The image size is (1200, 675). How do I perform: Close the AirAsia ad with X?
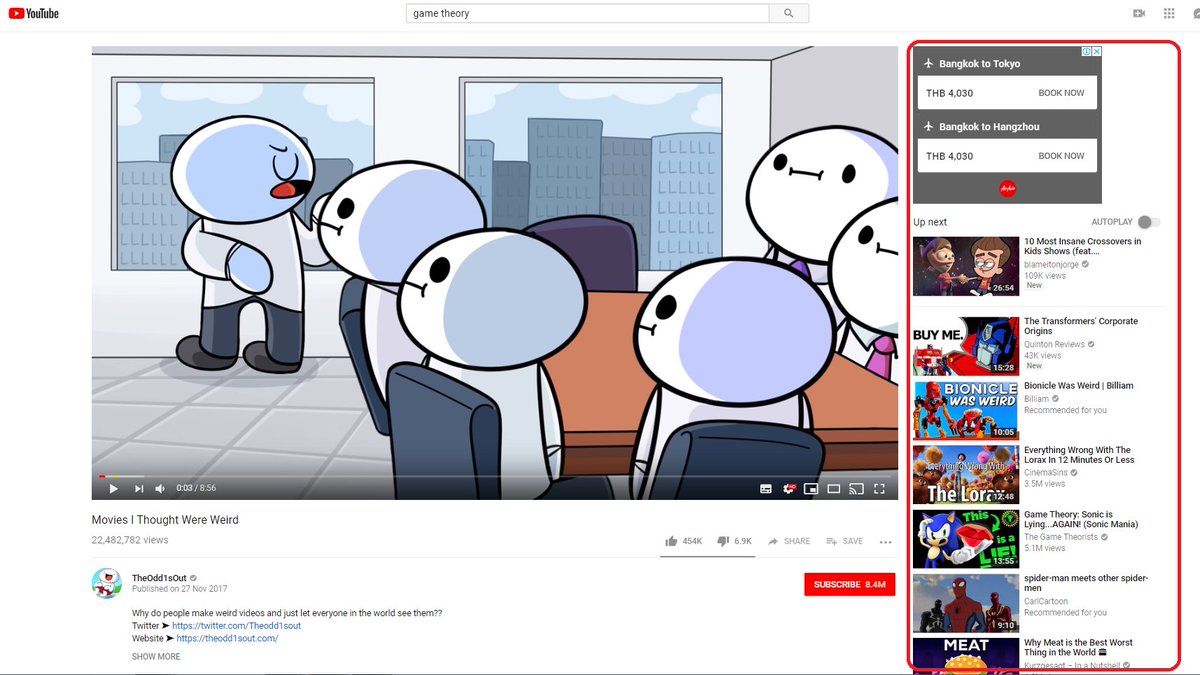(x=1097, y=52)
